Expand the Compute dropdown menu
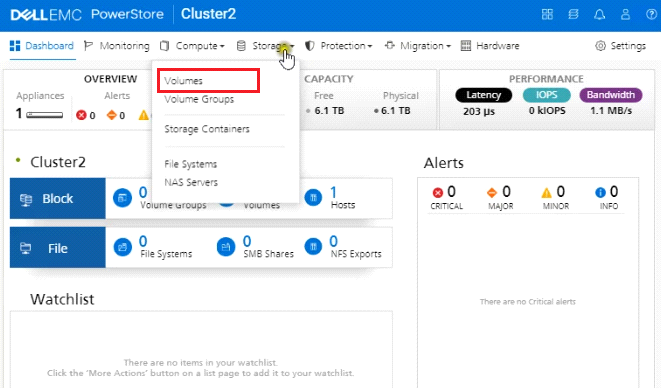661x388 pixels. tap(192, 46)
